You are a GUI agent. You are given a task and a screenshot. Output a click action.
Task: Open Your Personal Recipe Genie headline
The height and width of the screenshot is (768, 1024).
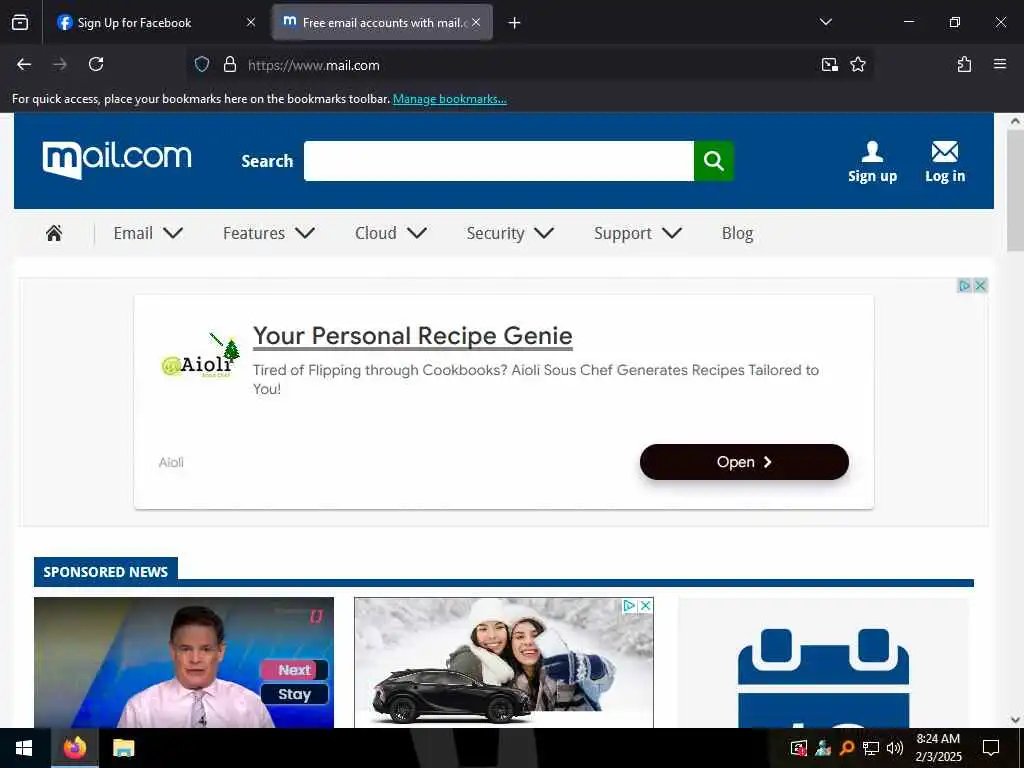pyautogui.click(x=413, y=336)
